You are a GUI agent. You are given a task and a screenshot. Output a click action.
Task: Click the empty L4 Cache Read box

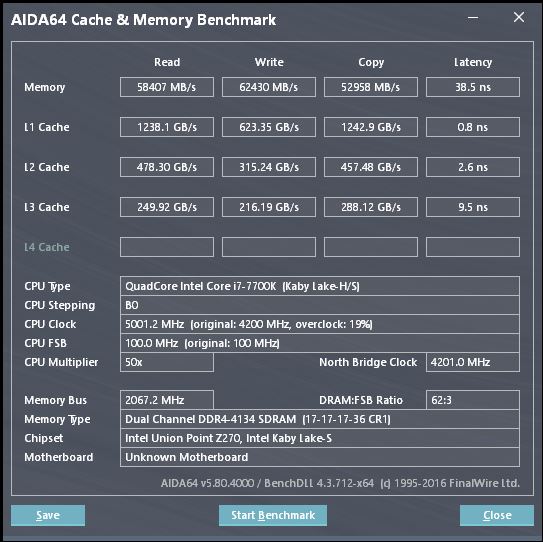[167, 247]
